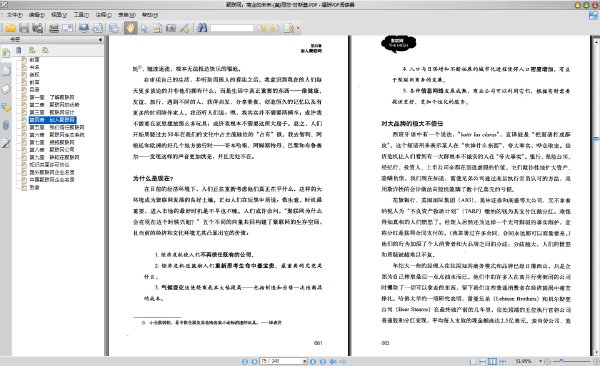Open the first bookmark in the tree
Screen dimensions: 600x366
pos(34,60)
